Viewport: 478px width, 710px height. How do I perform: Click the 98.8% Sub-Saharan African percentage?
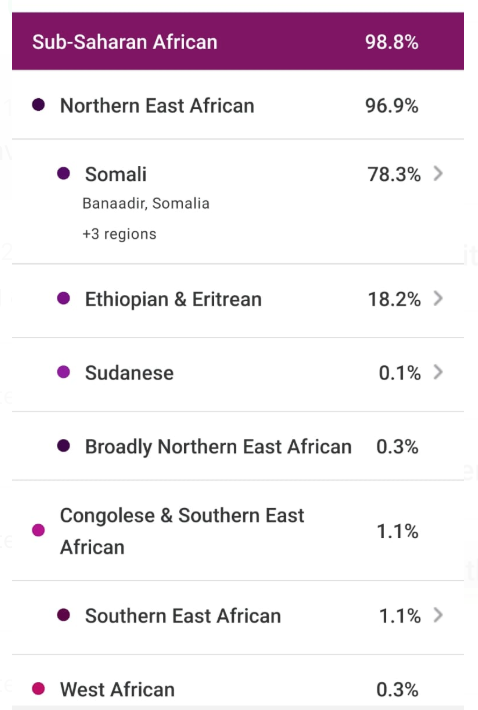tap(392, 42)
